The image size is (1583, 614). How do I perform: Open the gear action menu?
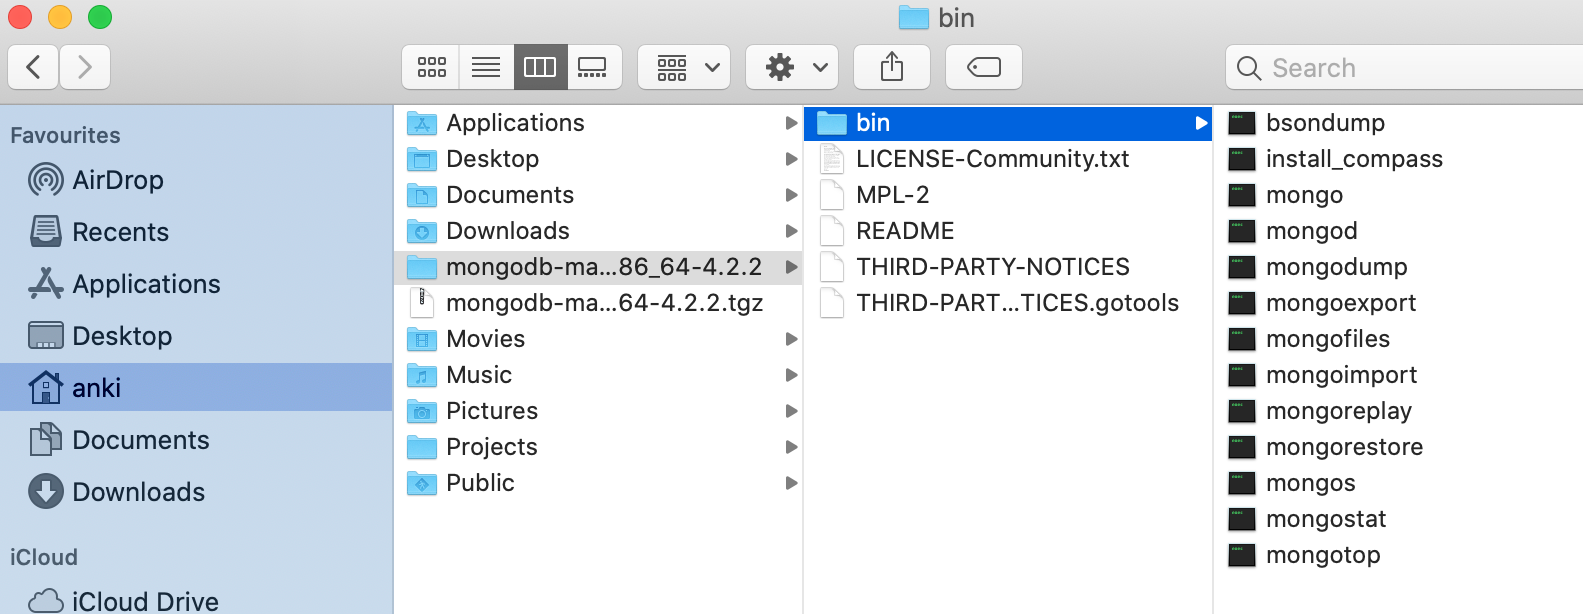click(792, 67)
